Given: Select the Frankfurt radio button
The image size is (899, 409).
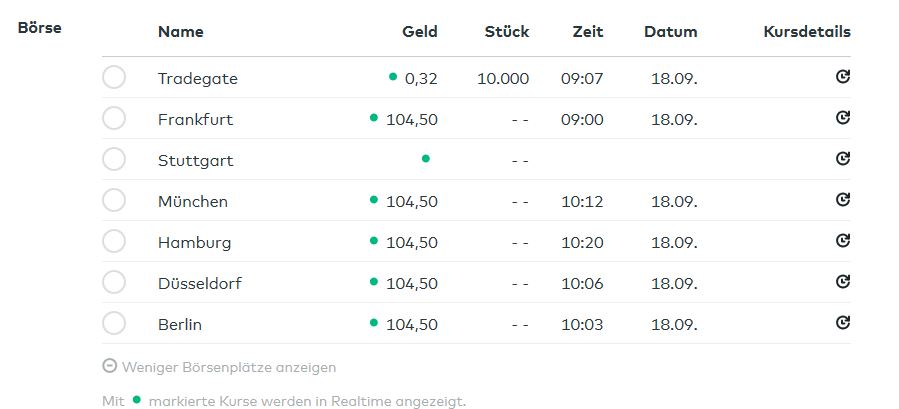Looking at the screenshot, I should (114, 118).
